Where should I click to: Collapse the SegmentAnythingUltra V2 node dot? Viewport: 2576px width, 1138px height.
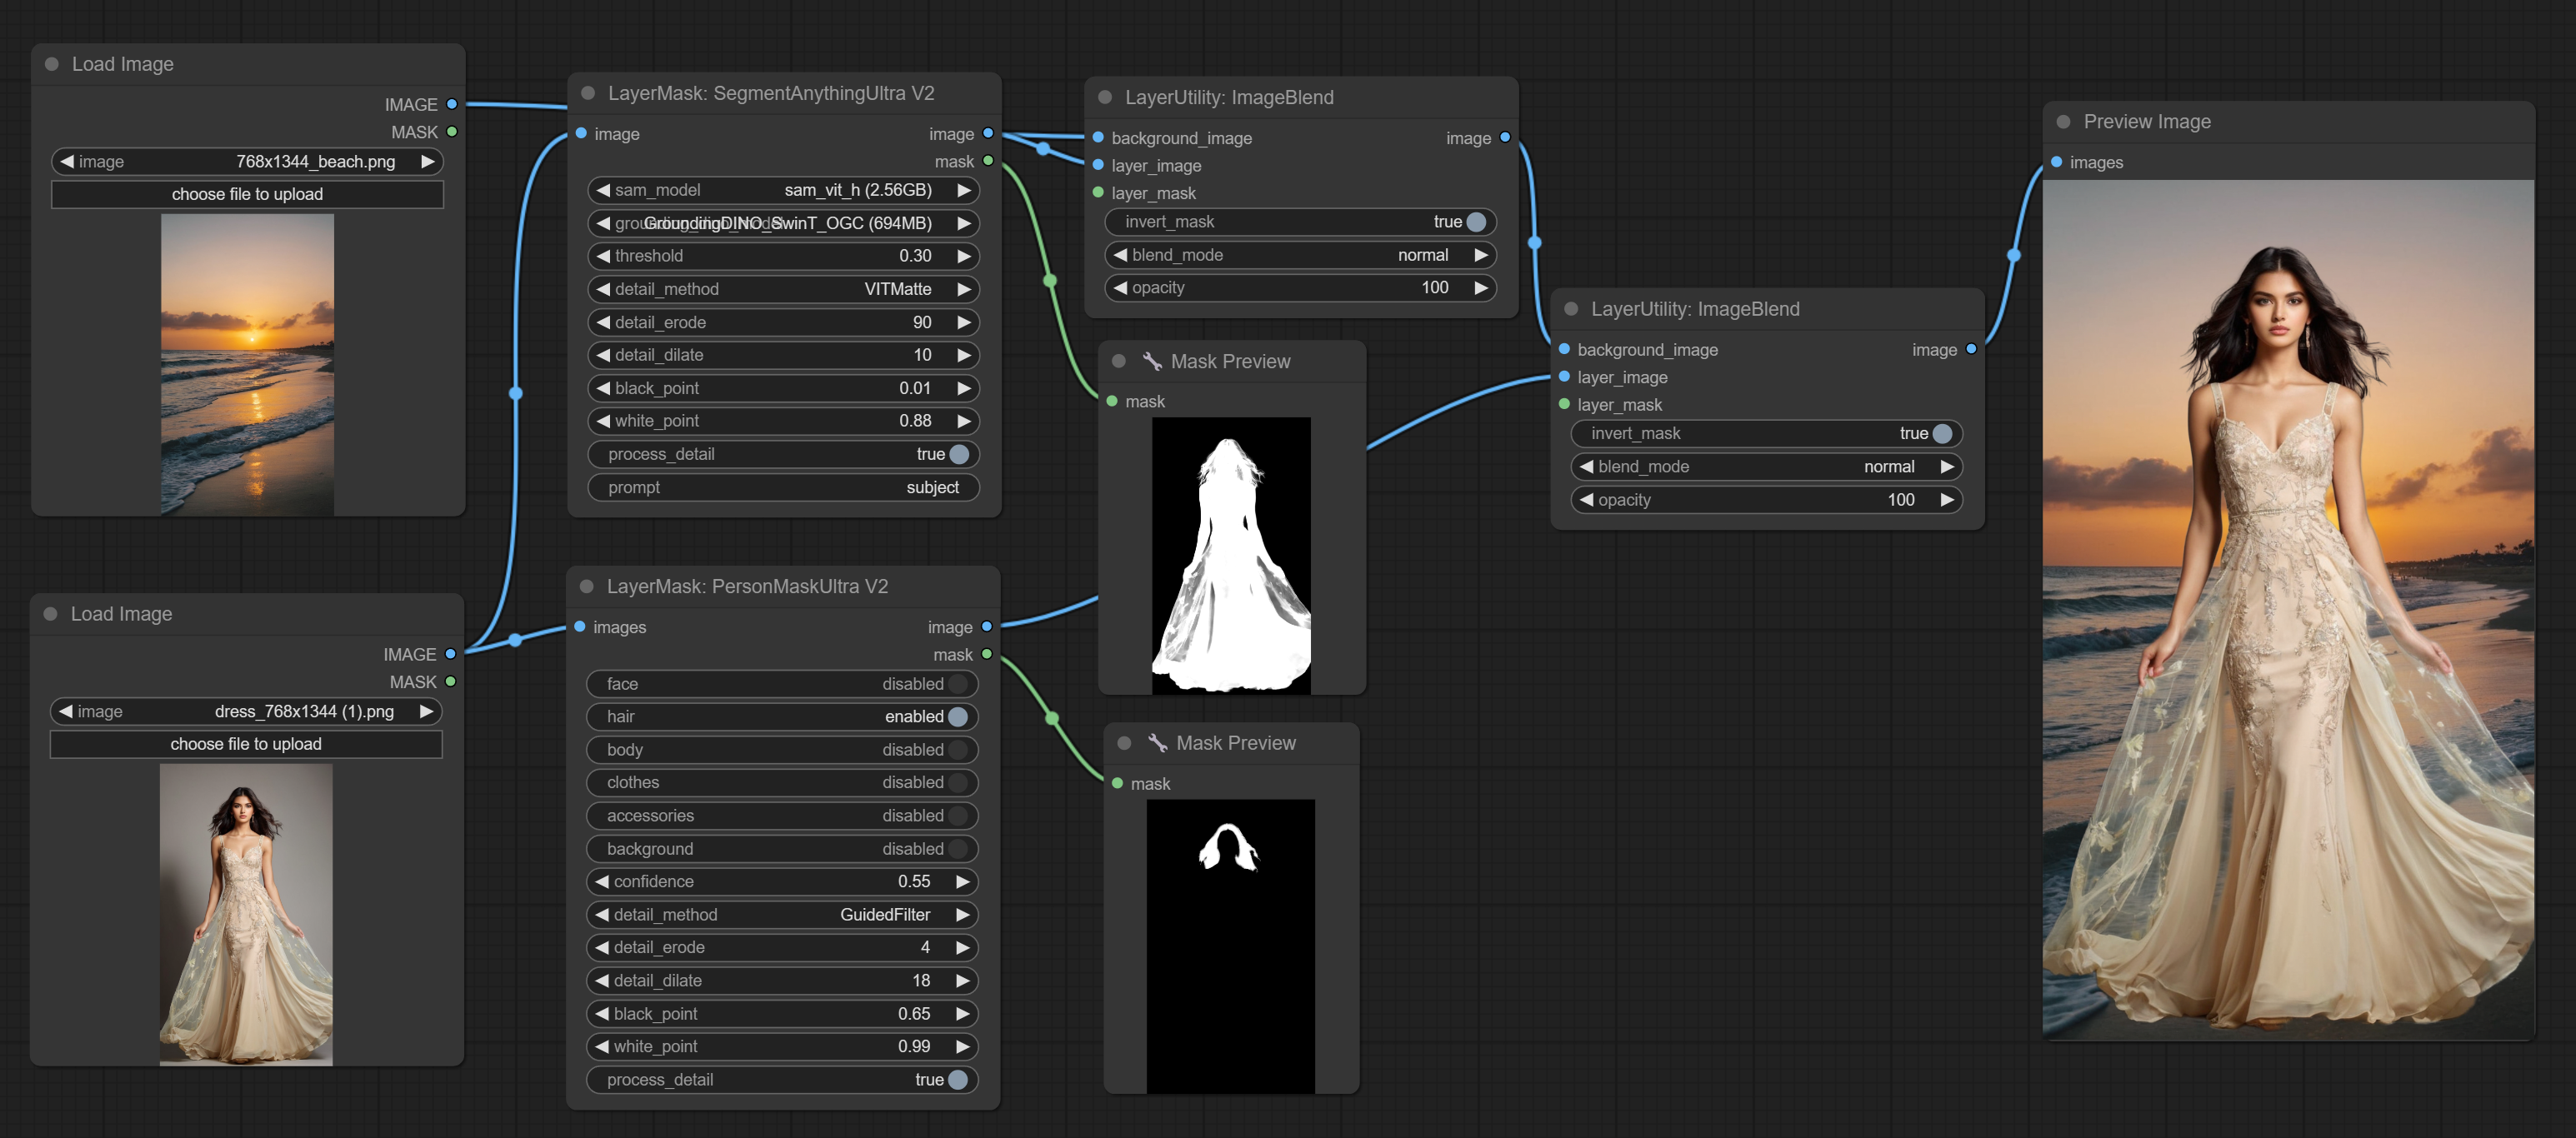588,93
